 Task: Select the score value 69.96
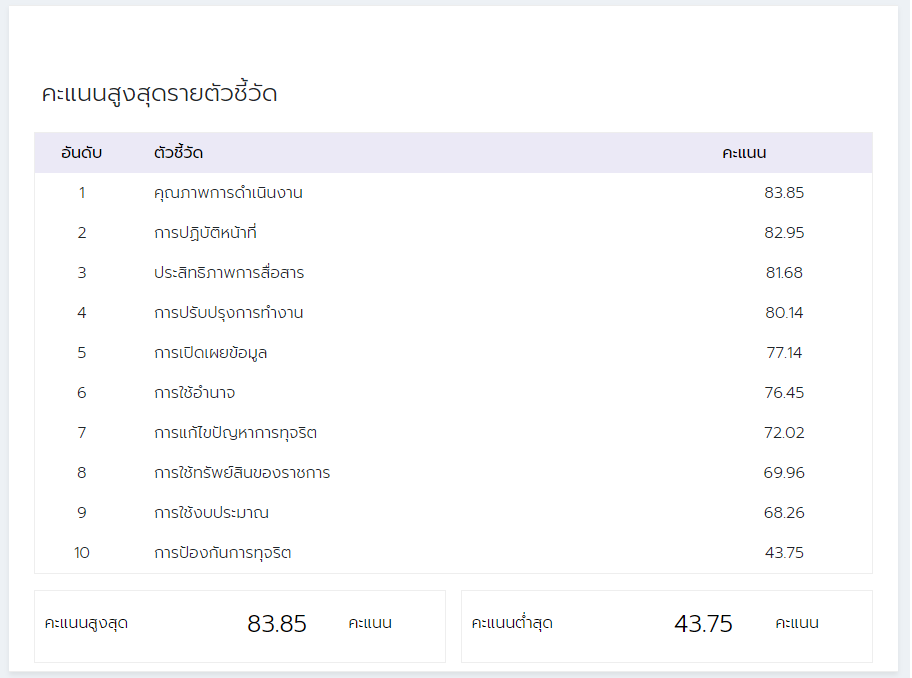(x=784, y=473)
